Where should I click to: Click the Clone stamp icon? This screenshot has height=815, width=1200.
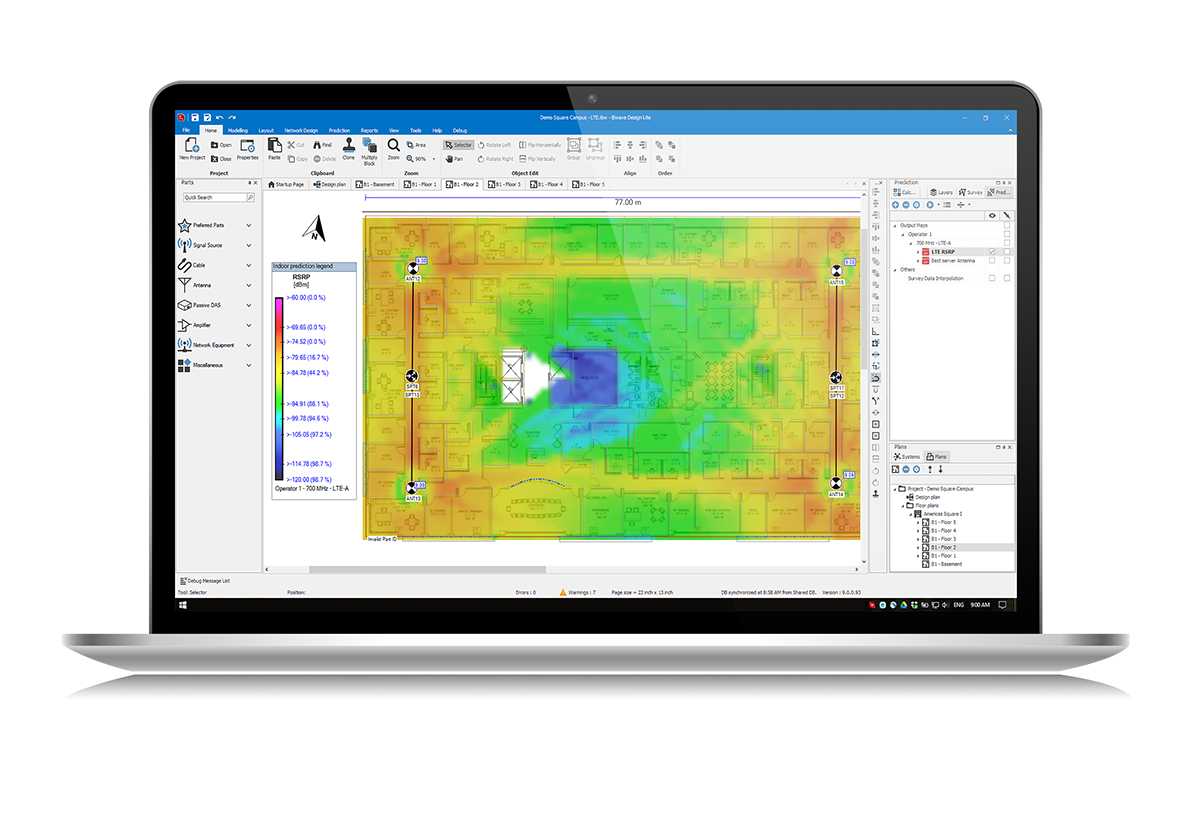click(x=348, y=146)
